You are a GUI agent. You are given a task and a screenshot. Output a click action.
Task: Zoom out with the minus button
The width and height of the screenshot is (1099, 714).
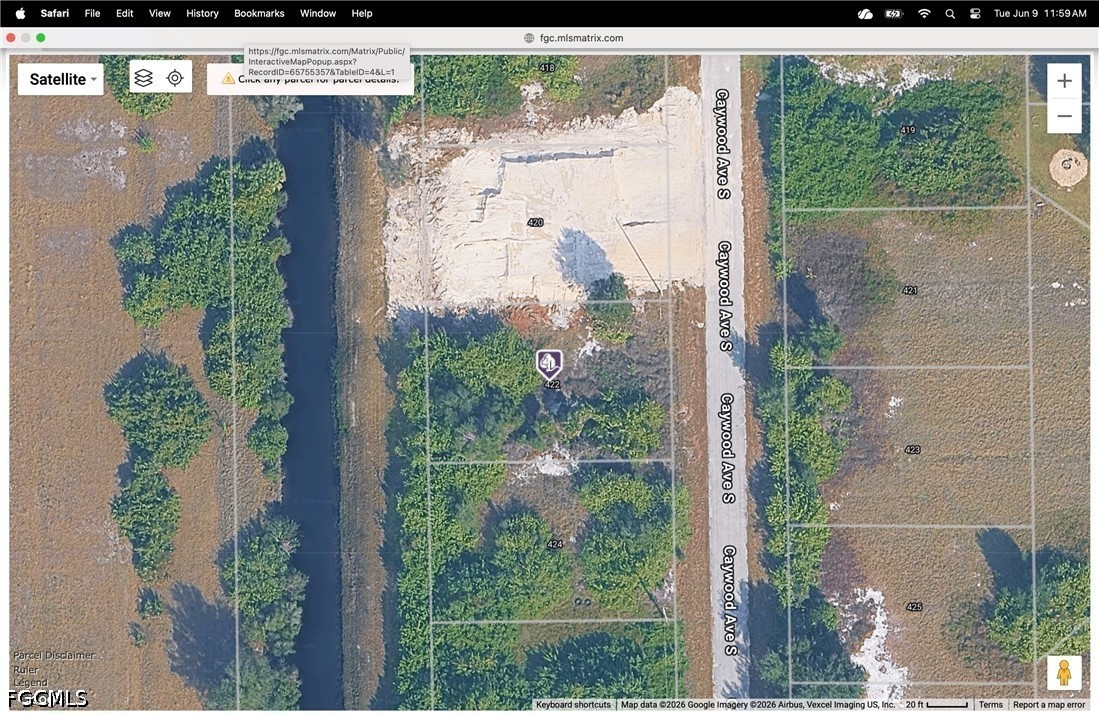click(x=1064, y=116)
